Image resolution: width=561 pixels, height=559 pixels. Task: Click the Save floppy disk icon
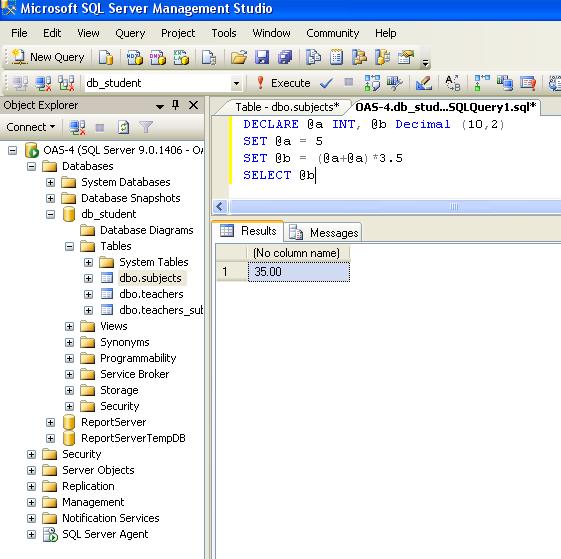coord(262,57)
